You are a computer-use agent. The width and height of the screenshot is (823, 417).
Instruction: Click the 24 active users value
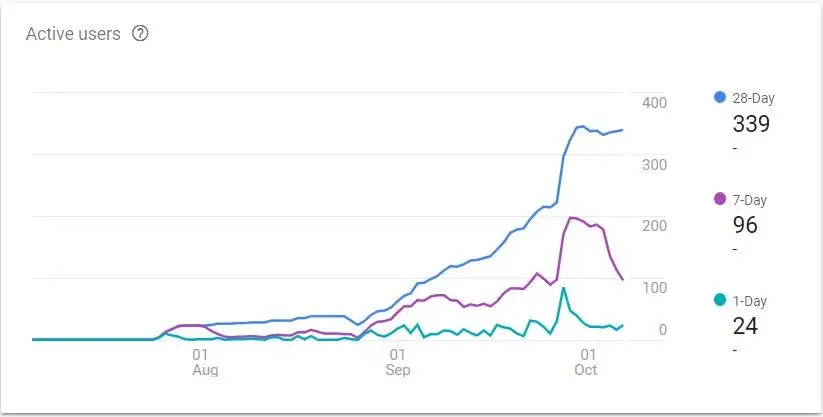[x=745, y=326]
